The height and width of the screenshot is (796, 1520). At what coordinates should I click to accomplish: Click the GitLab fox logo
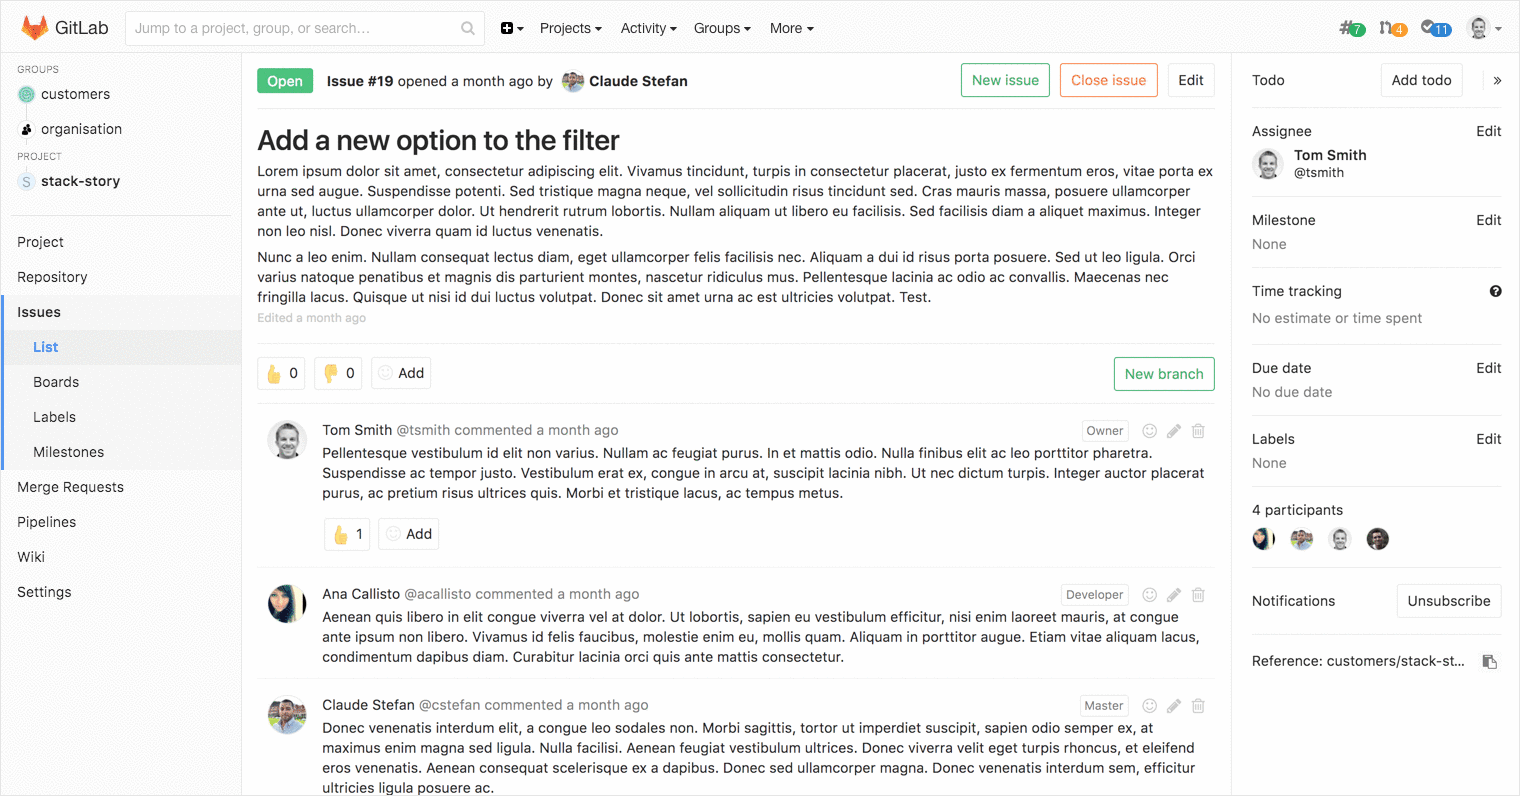[x=35, y=28]
